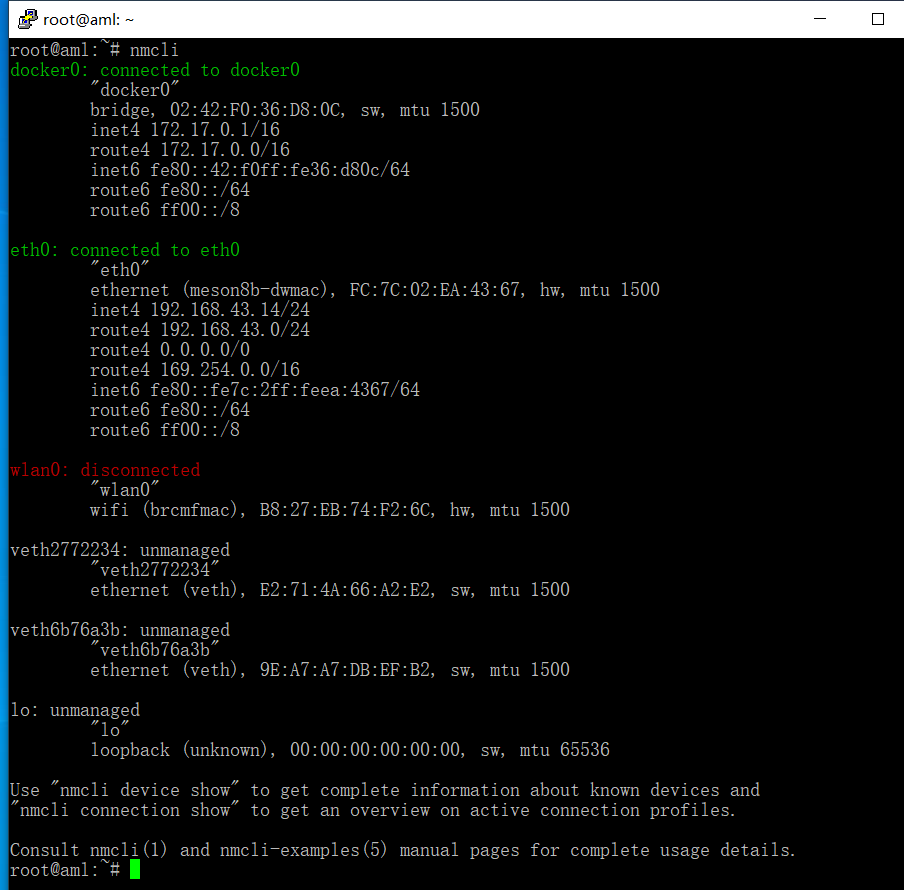904x890 pixels.
Task: Select the wlan0 disconnected status text
Action: click(105, 470)
